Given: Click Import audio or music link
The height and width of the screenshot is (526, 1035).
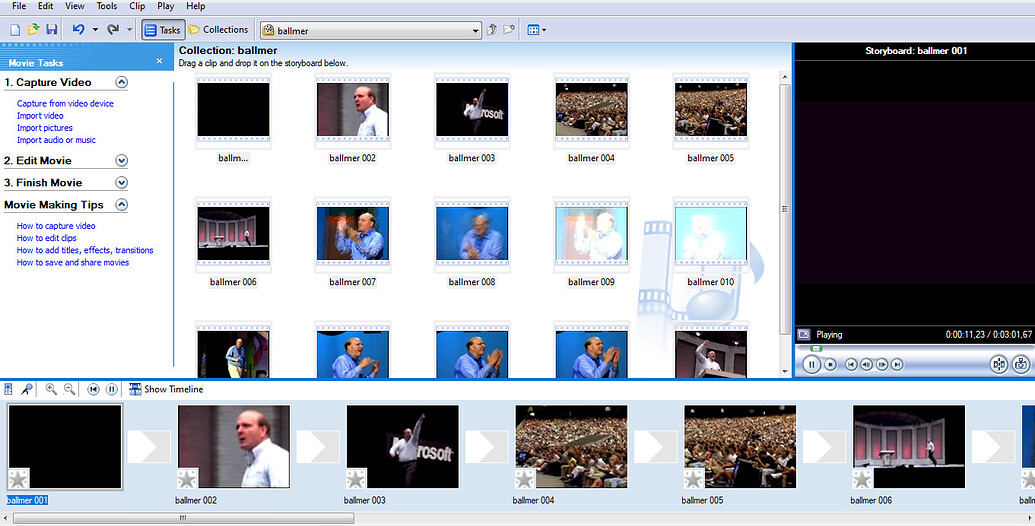Looking at the screenshot, I should click(x=56, y=140).
